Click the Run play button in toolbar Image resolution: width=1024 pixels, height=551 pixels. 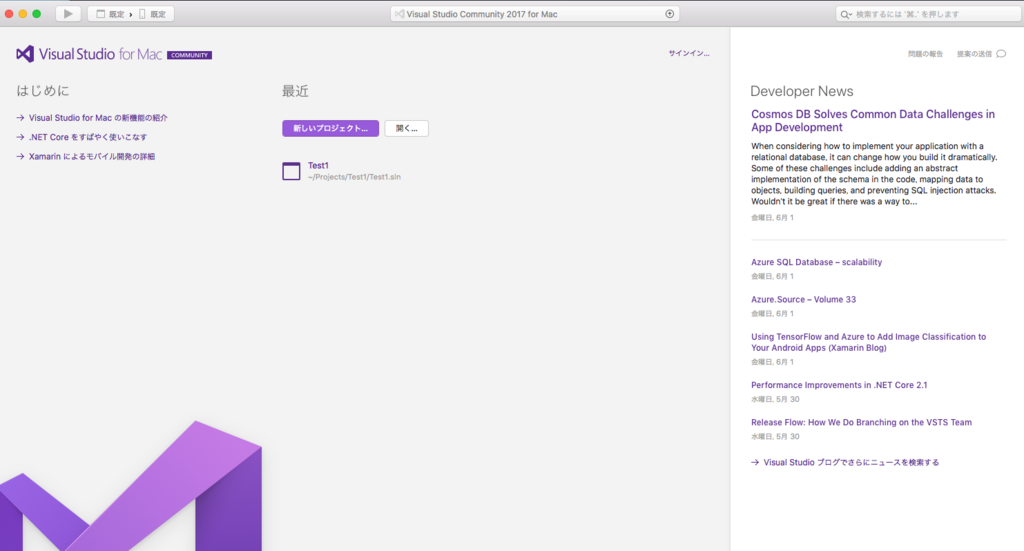click(68, 14)
